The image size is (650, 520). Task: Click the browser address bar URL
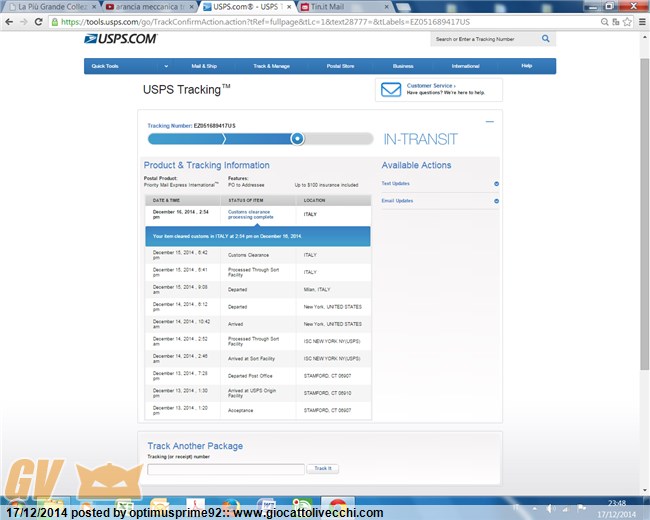pyautogui.click(x=265, y=22)
